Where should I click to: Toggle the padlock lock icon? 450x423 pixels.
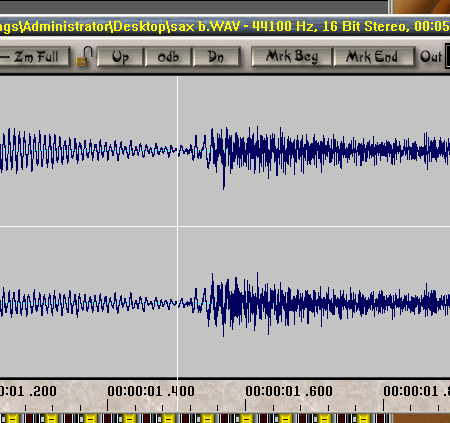pyautogui.click(x=84, y=56)
